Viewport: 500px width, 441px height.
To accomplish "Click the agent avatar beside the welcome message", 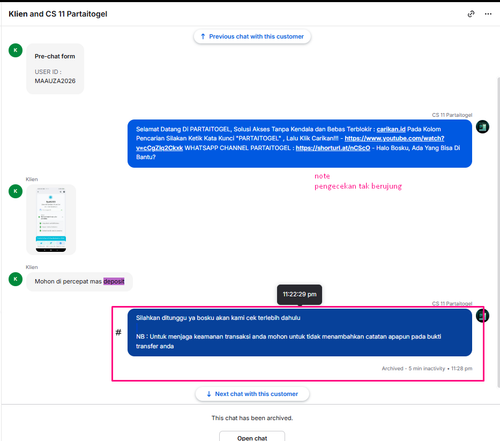I will pyautogui.click(x=482, y=127).
